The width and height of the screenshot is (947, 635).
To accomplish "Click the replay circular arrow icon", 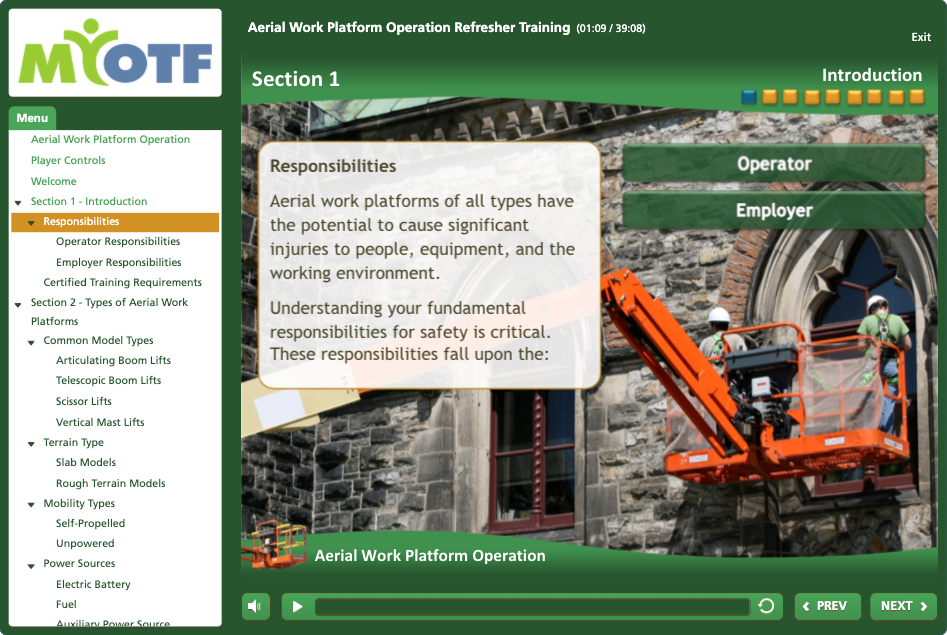I will coord(766,606).
